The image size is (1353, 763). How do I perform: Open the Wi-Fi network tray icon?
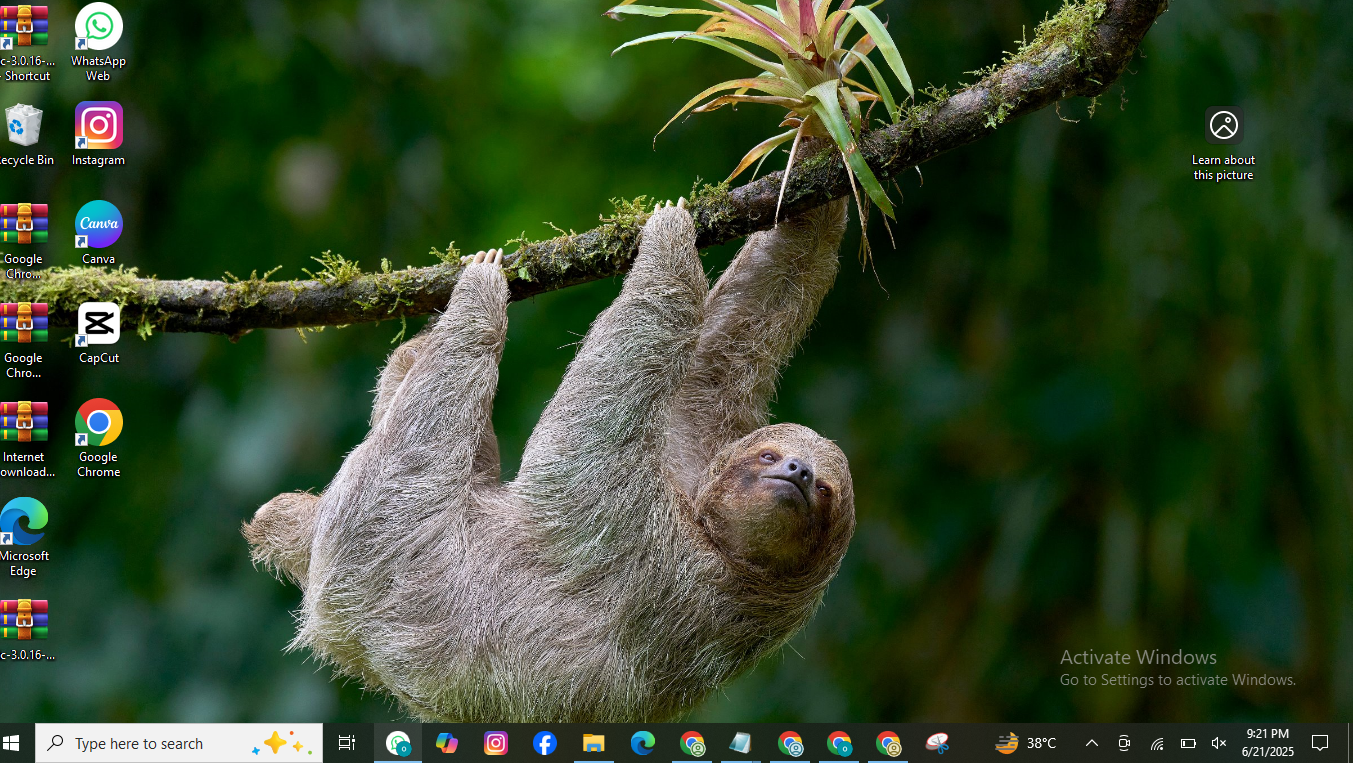click(x=1156, y=743)
